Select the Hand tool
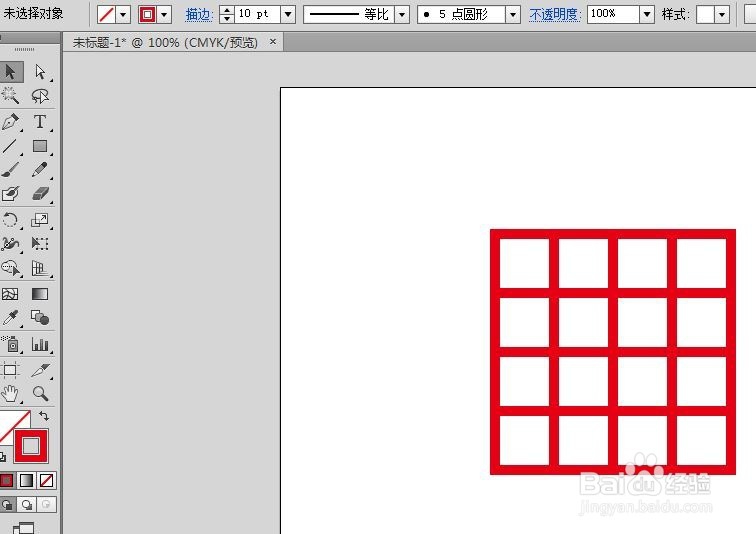The height and width of the screenshot is (534, 756). pyautogui.click(x=11, y=394)
